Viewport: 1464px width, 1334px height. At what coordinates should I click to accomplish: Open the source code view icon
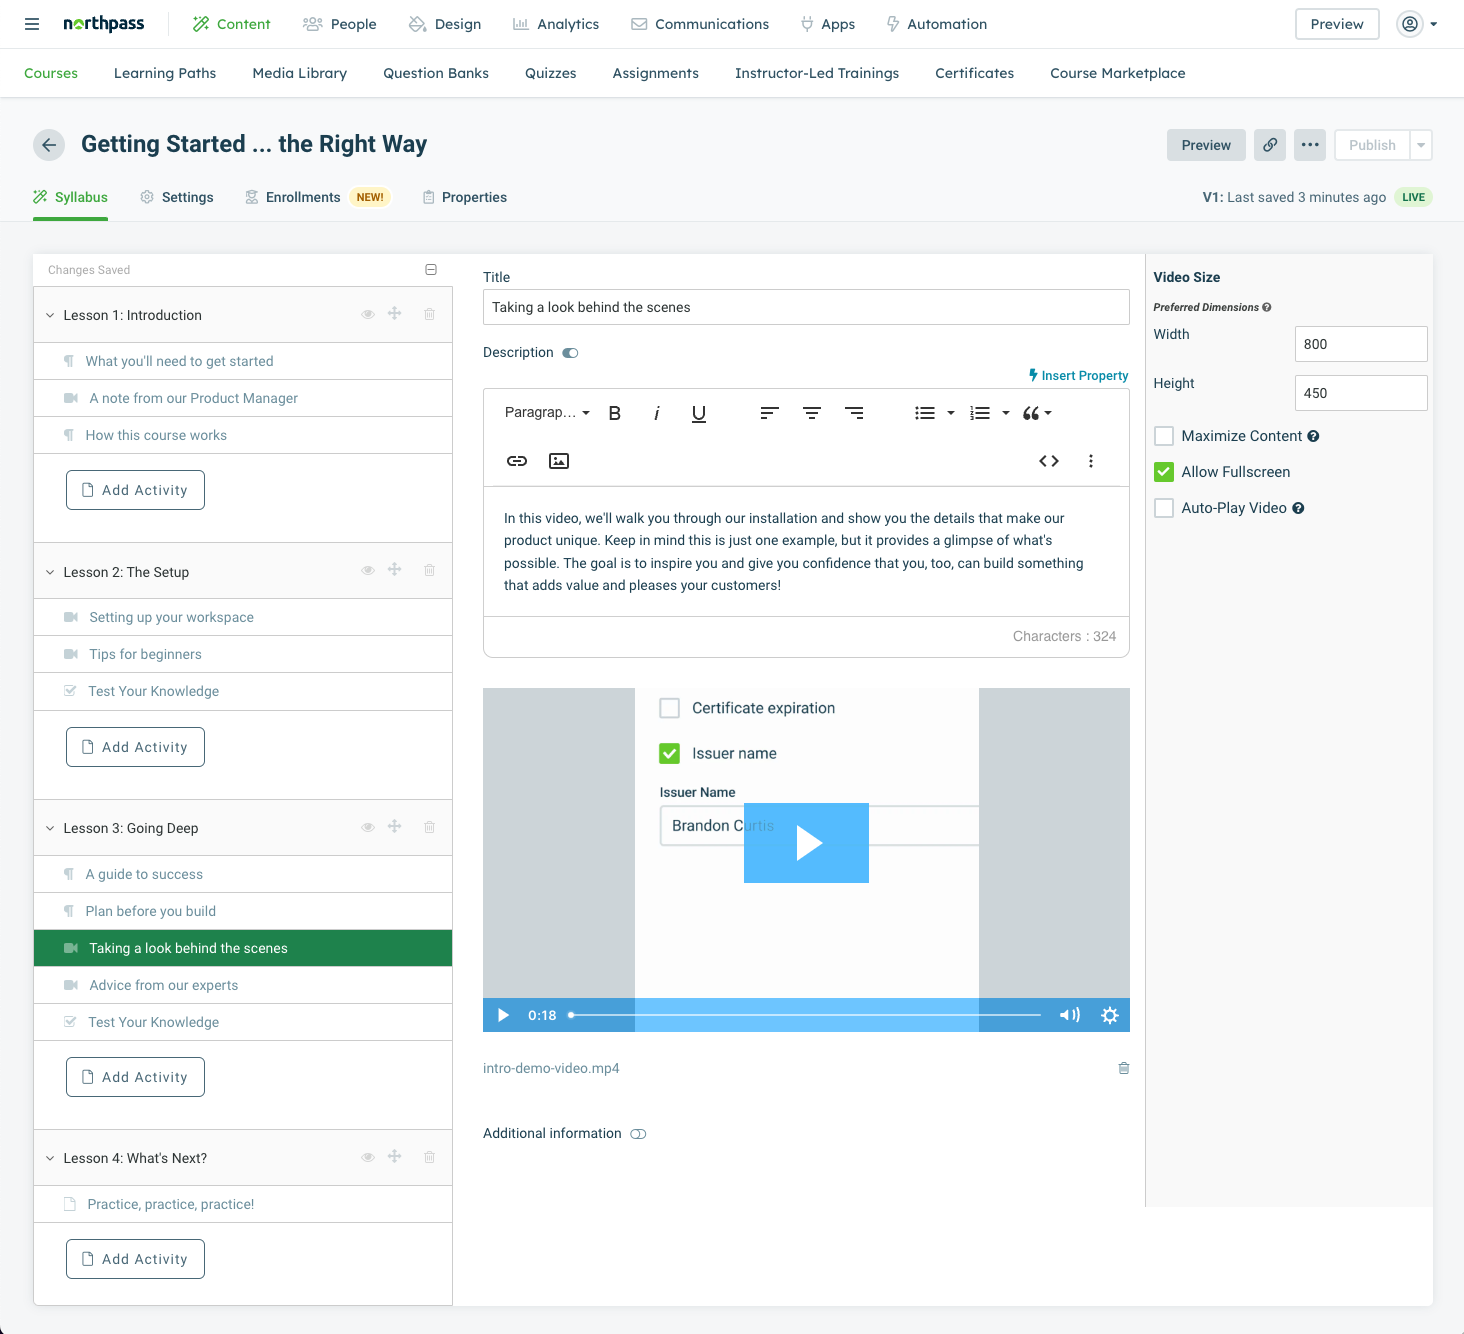pyautogui.click(x=1049, y=461)
